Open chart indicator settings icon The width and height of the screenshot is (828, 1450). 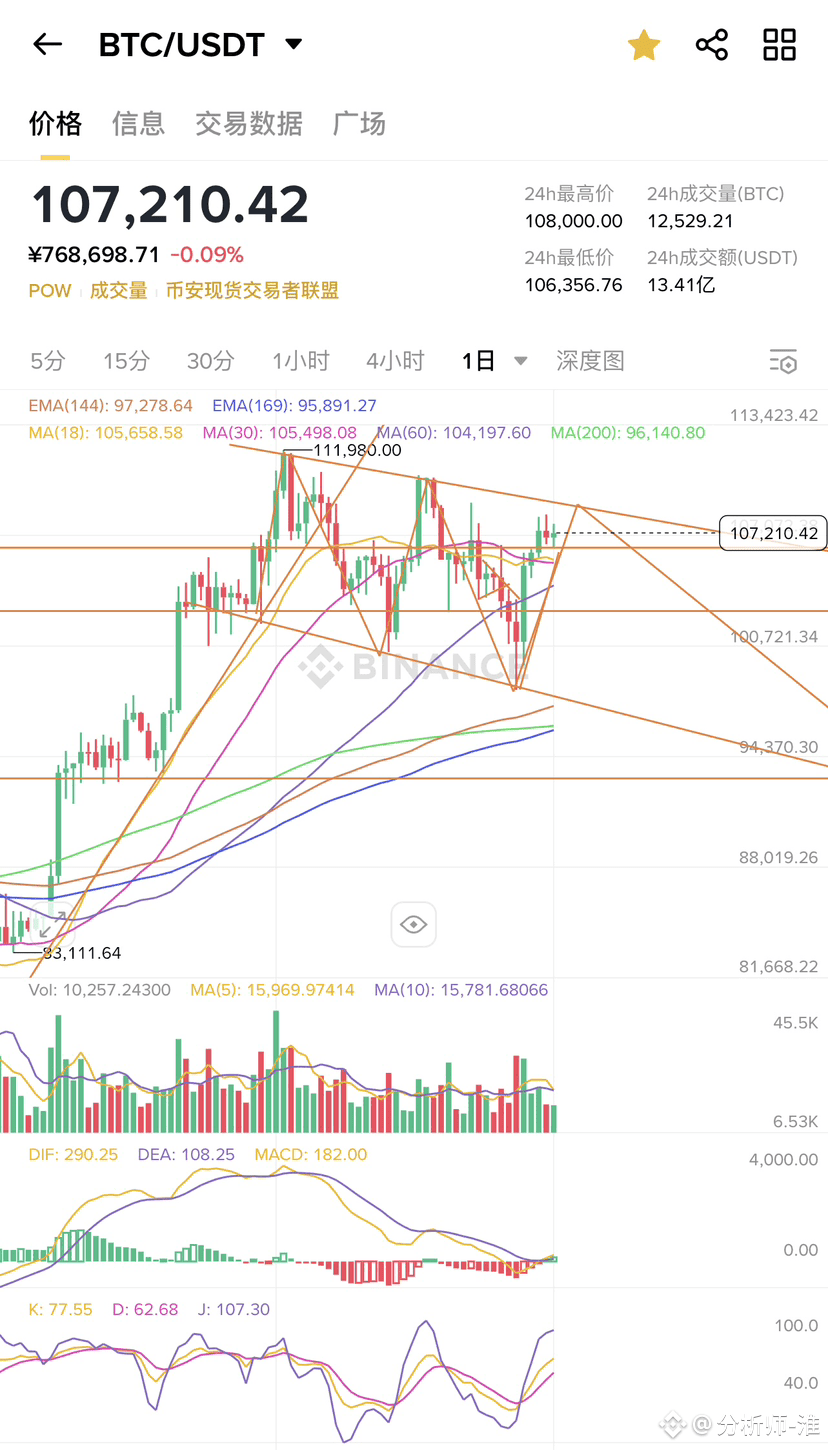[783, 361]
